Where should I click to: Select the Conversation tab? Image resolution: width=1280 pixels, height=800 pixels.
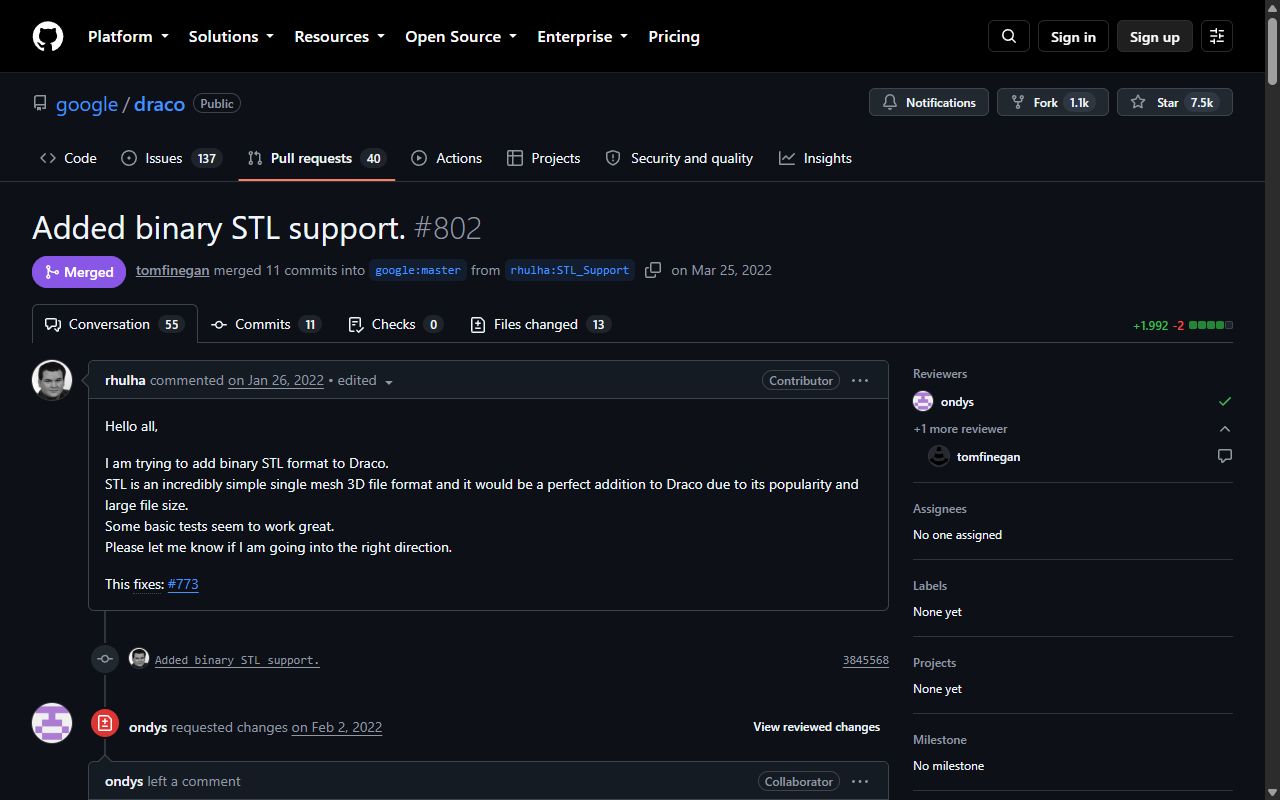coord(114,324)
